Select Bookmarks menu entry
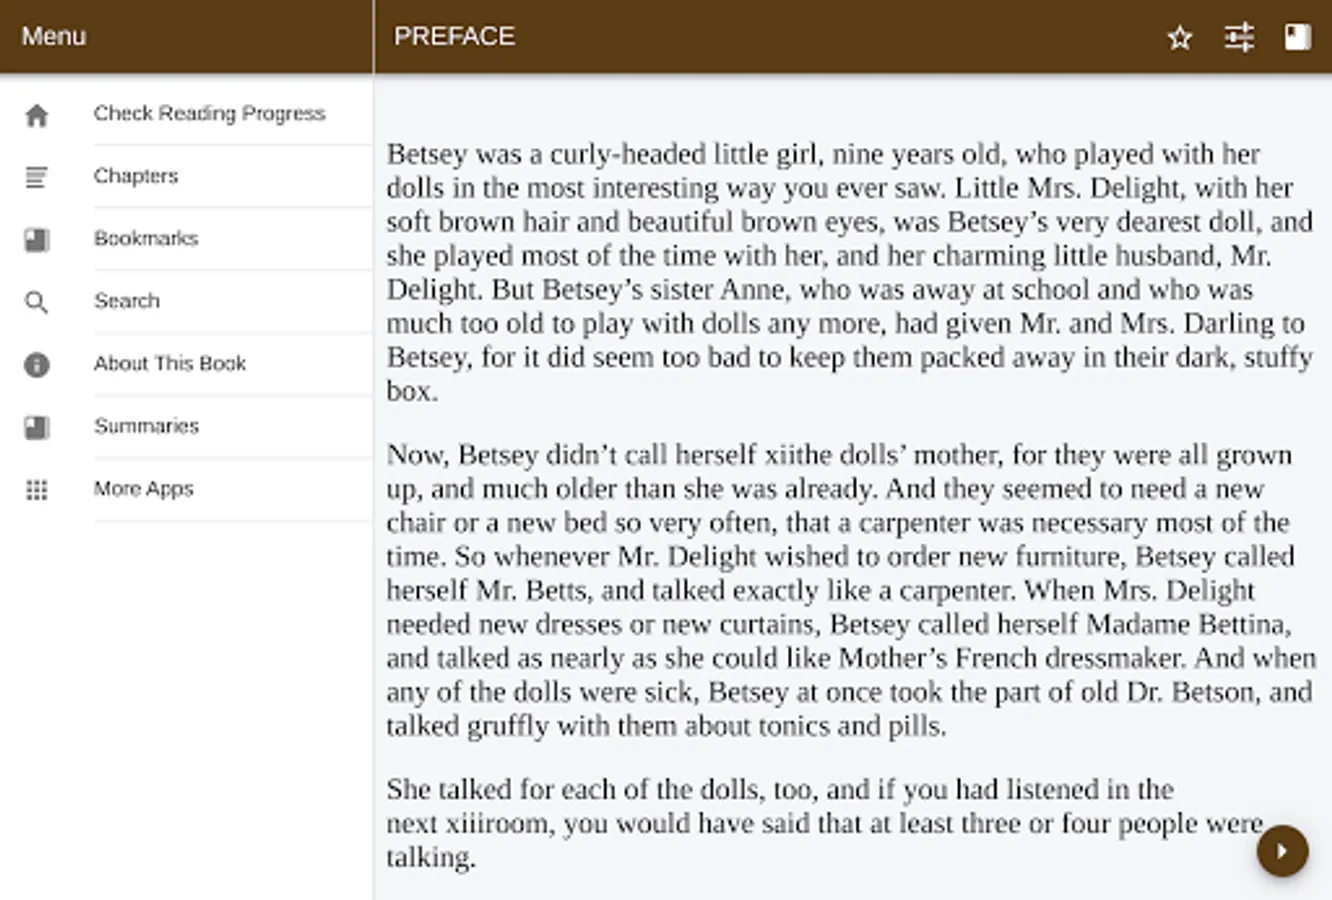1332x900 pixels. point(146,238)
